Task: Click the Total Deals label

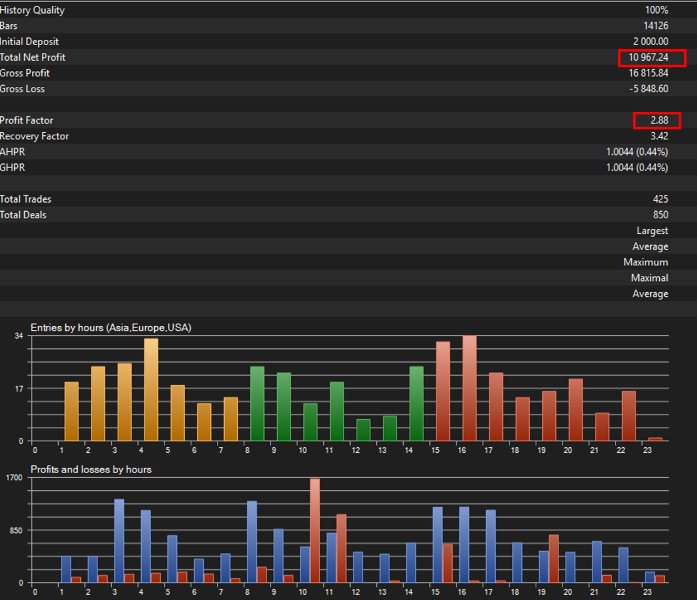Action: 23,215
